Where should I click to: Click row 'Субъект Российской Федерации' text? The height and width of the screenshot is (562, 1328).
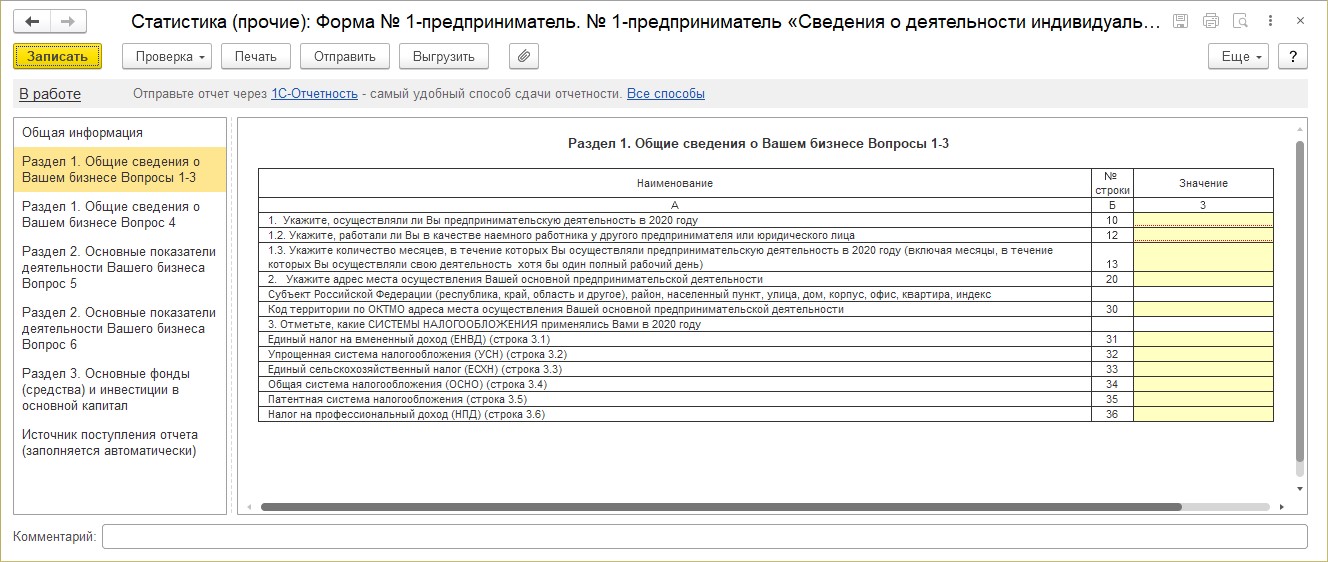(x=630, y=294)
